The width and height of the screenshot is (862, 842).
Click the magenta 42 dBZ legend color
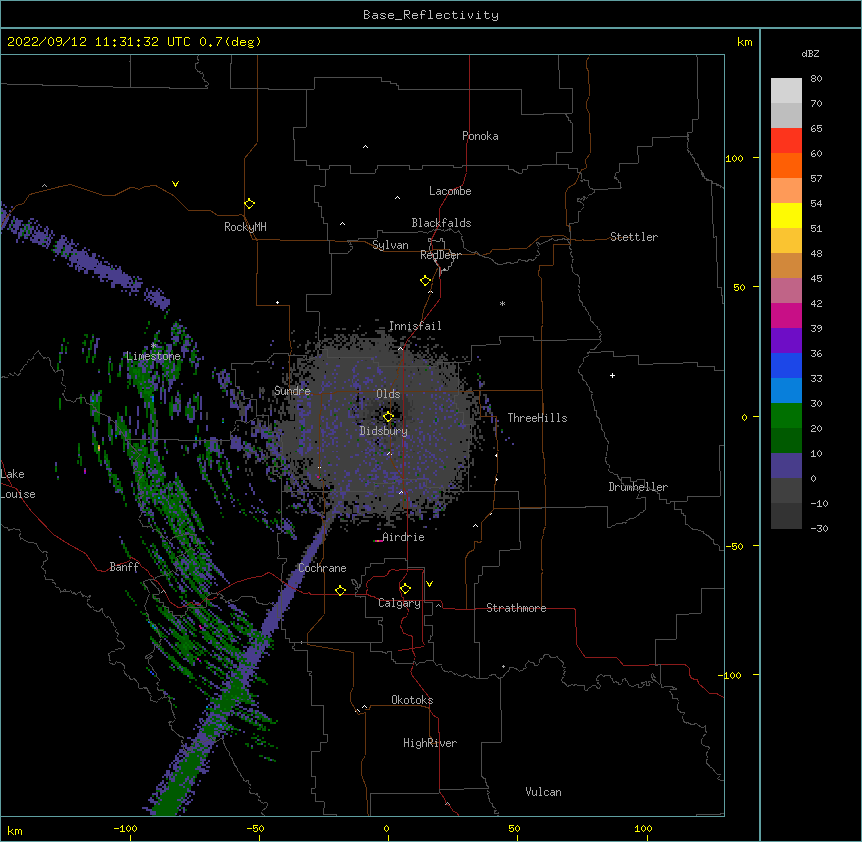(x=786, y=315)
